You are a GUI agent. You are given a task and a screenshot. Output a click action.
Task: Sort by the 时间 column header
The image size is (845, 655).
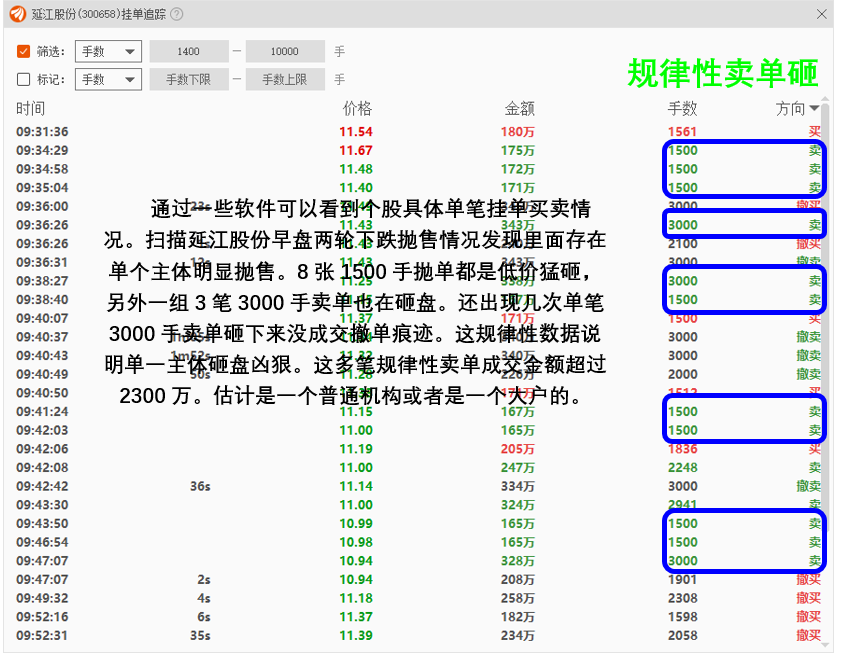pyautogui.click(x=31, y=109)
